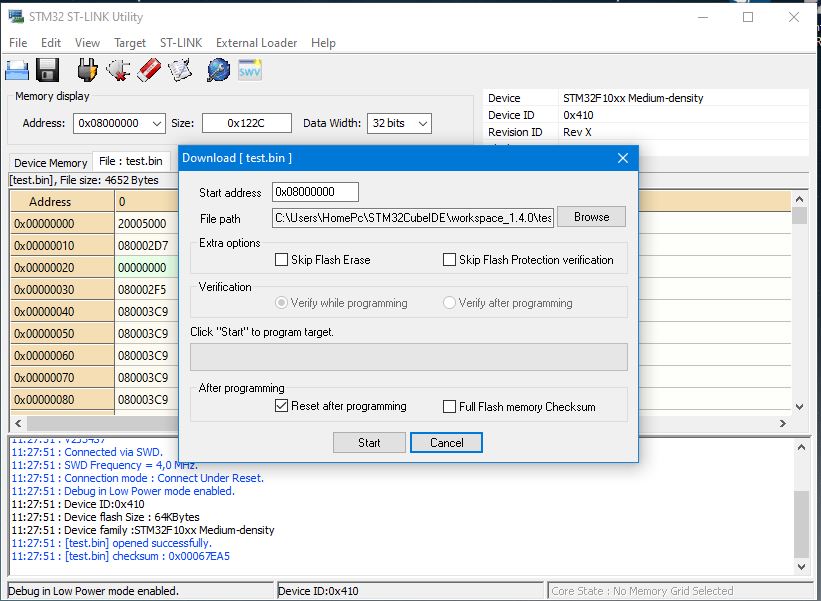821x601 pixels.
Task: Expand the Address combo box dropdown
Action: click(x=157, y=124)
